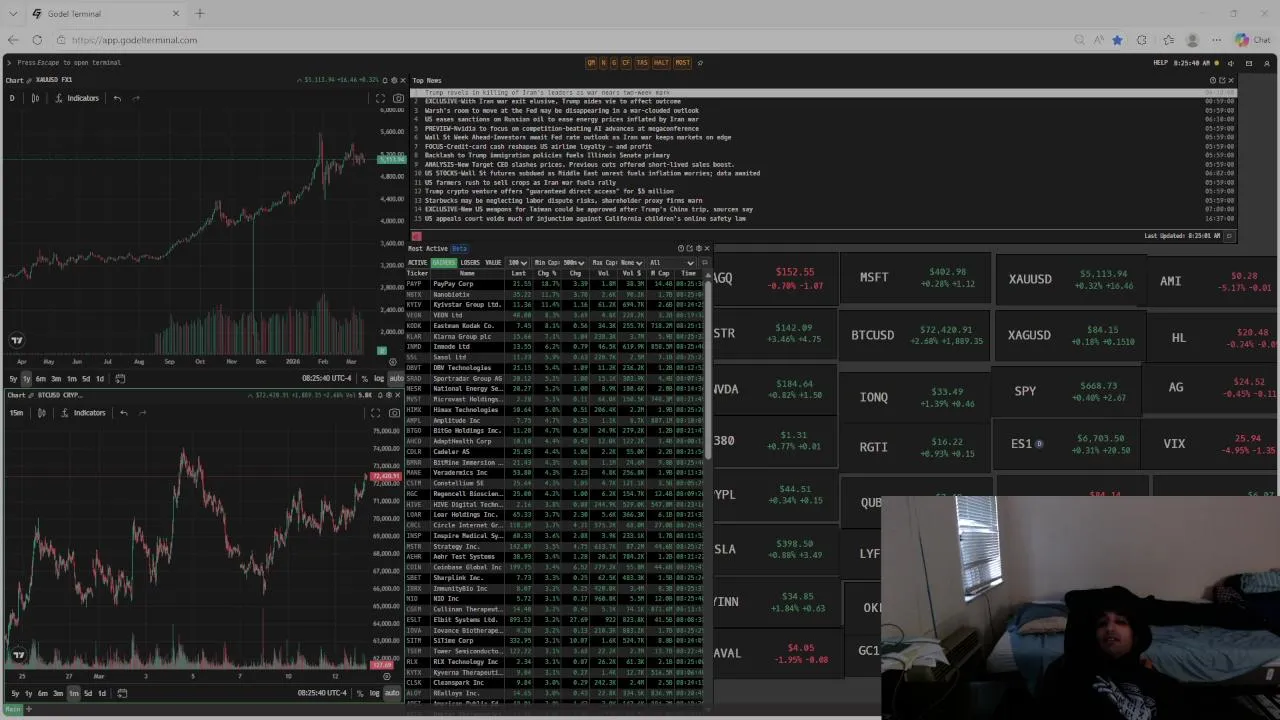1280x720 pixels.
Task: Toggle log scale on BTCUSD chart
Action: click(x=375, y=693)
